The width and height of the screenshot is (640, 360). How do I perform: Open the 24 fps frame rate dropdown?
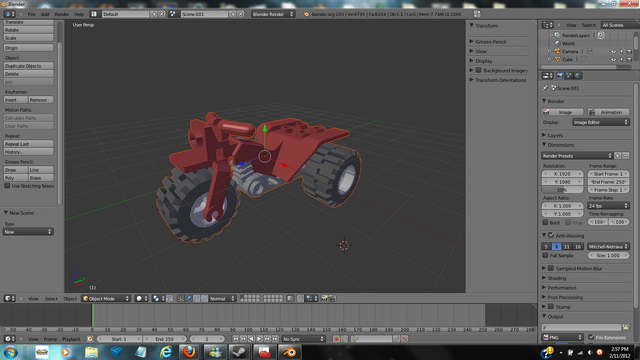point(608,206)
